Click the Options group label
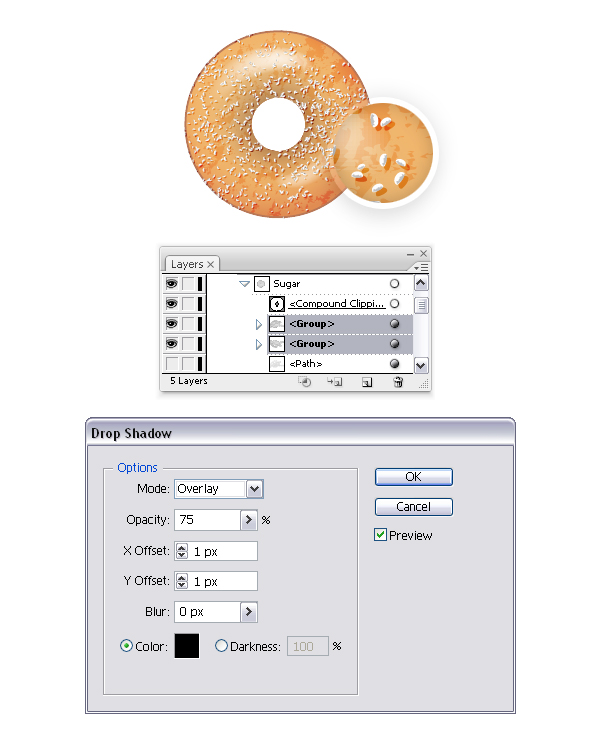600x740 pixels. (x=137, y=468)
